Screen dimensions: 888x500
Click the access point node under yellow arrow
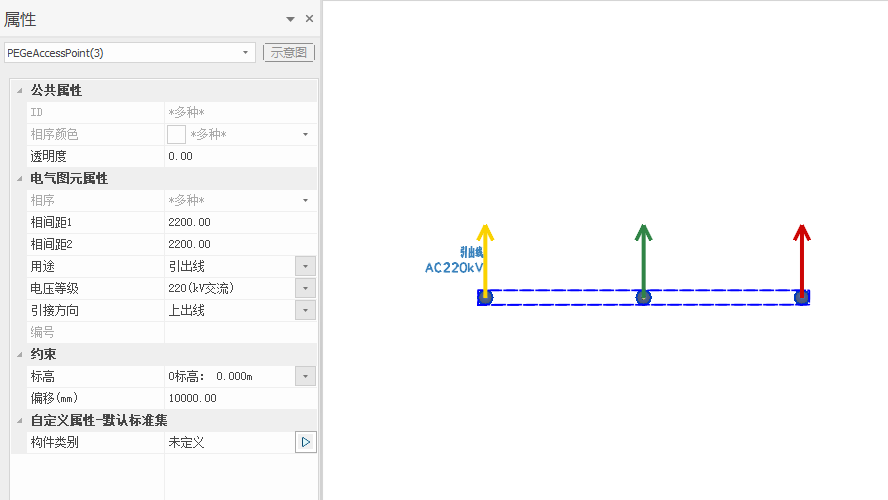(485, 297)
